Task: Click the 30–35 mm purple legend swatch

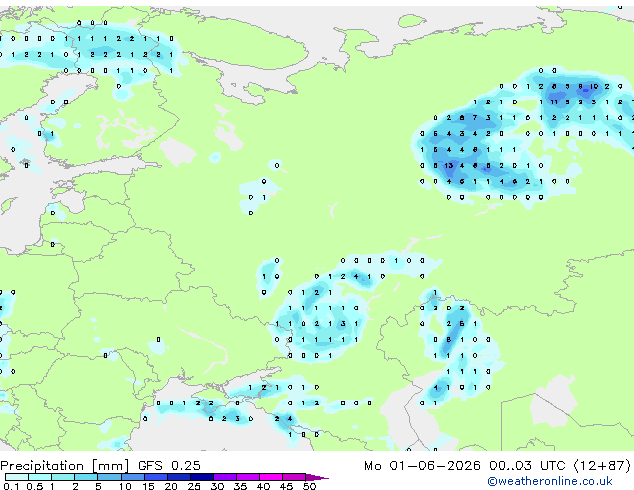Action: pos(224,477)
